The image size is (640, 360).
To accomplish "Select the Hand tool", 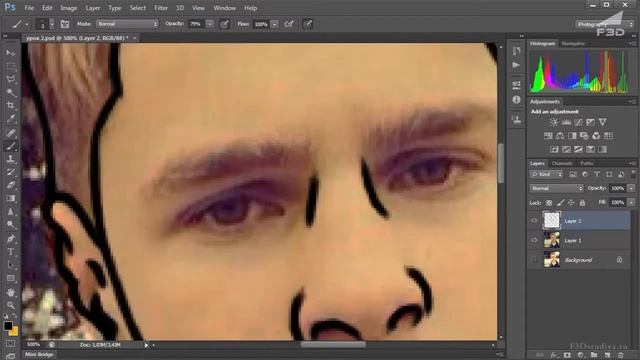I will coord(11,292).
